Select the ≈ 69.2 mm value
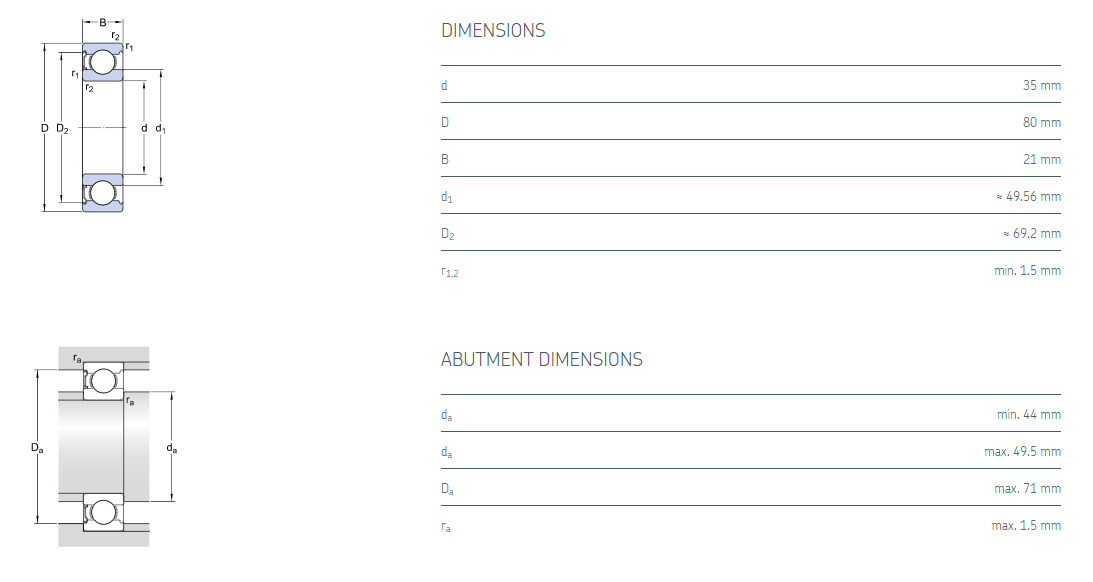Image resolution: width=1093 pixels, height=582 pixels. (x=1031, y=234)
